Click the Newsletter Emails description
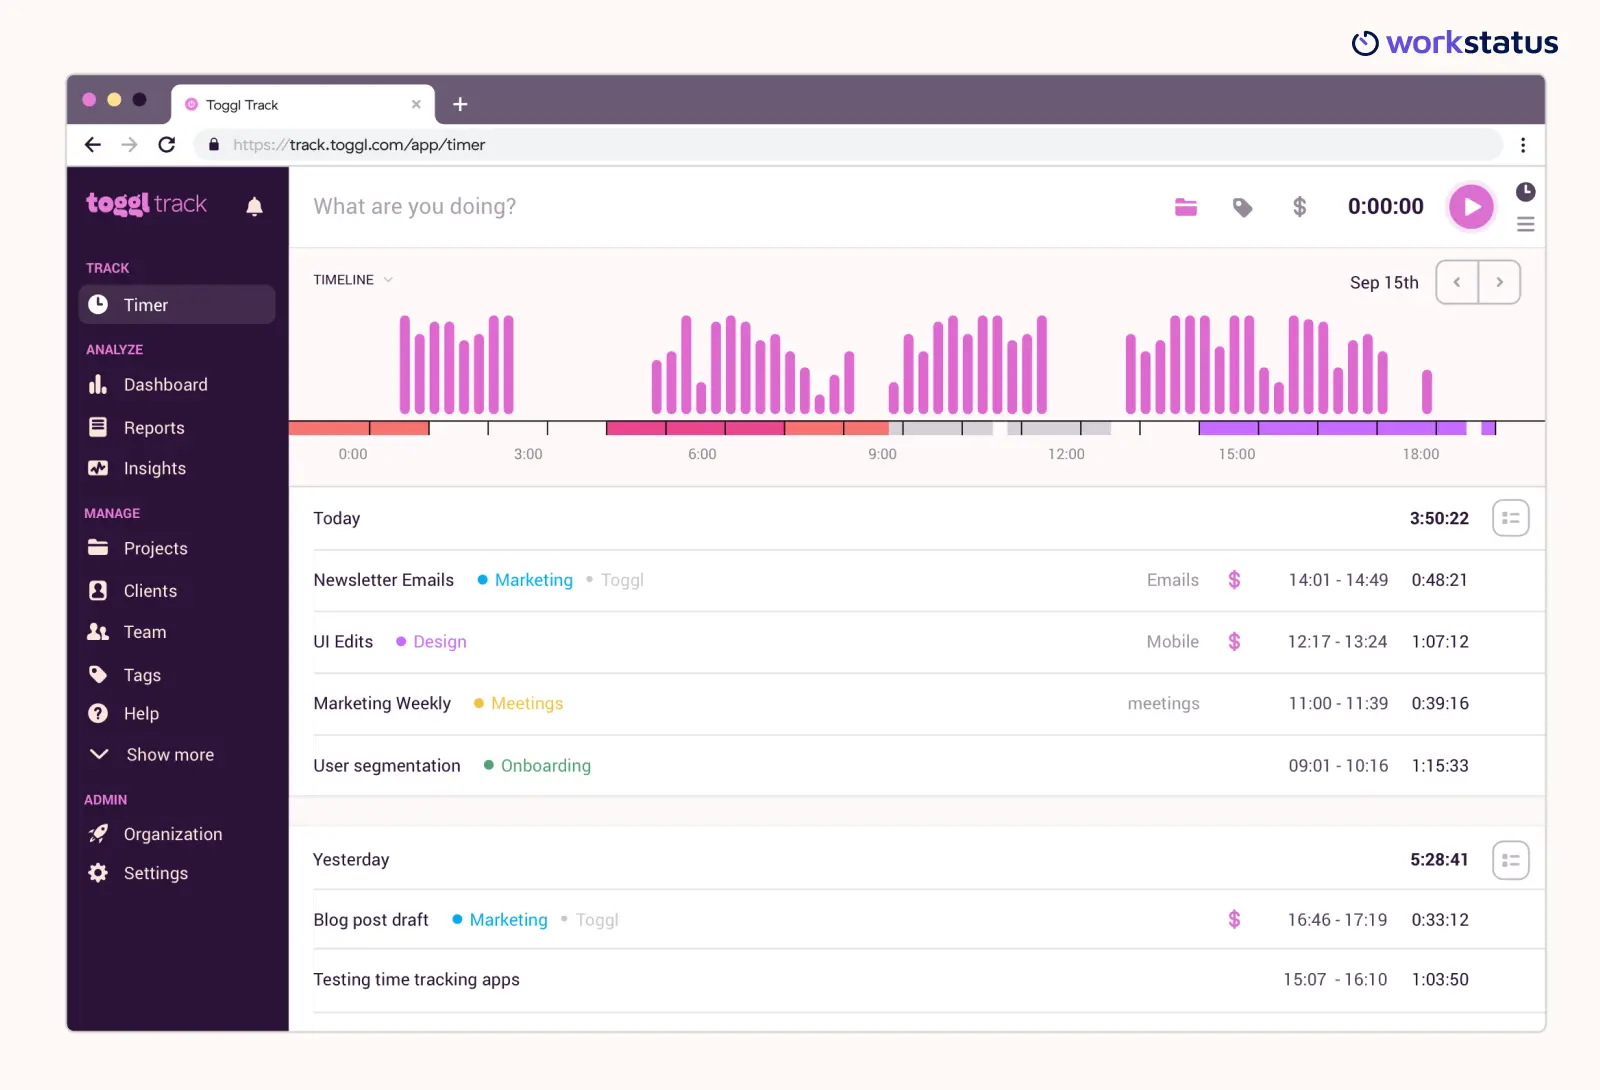This screenshot has width=1600, height=1090. pyautogui.click(x=384, y=580)
